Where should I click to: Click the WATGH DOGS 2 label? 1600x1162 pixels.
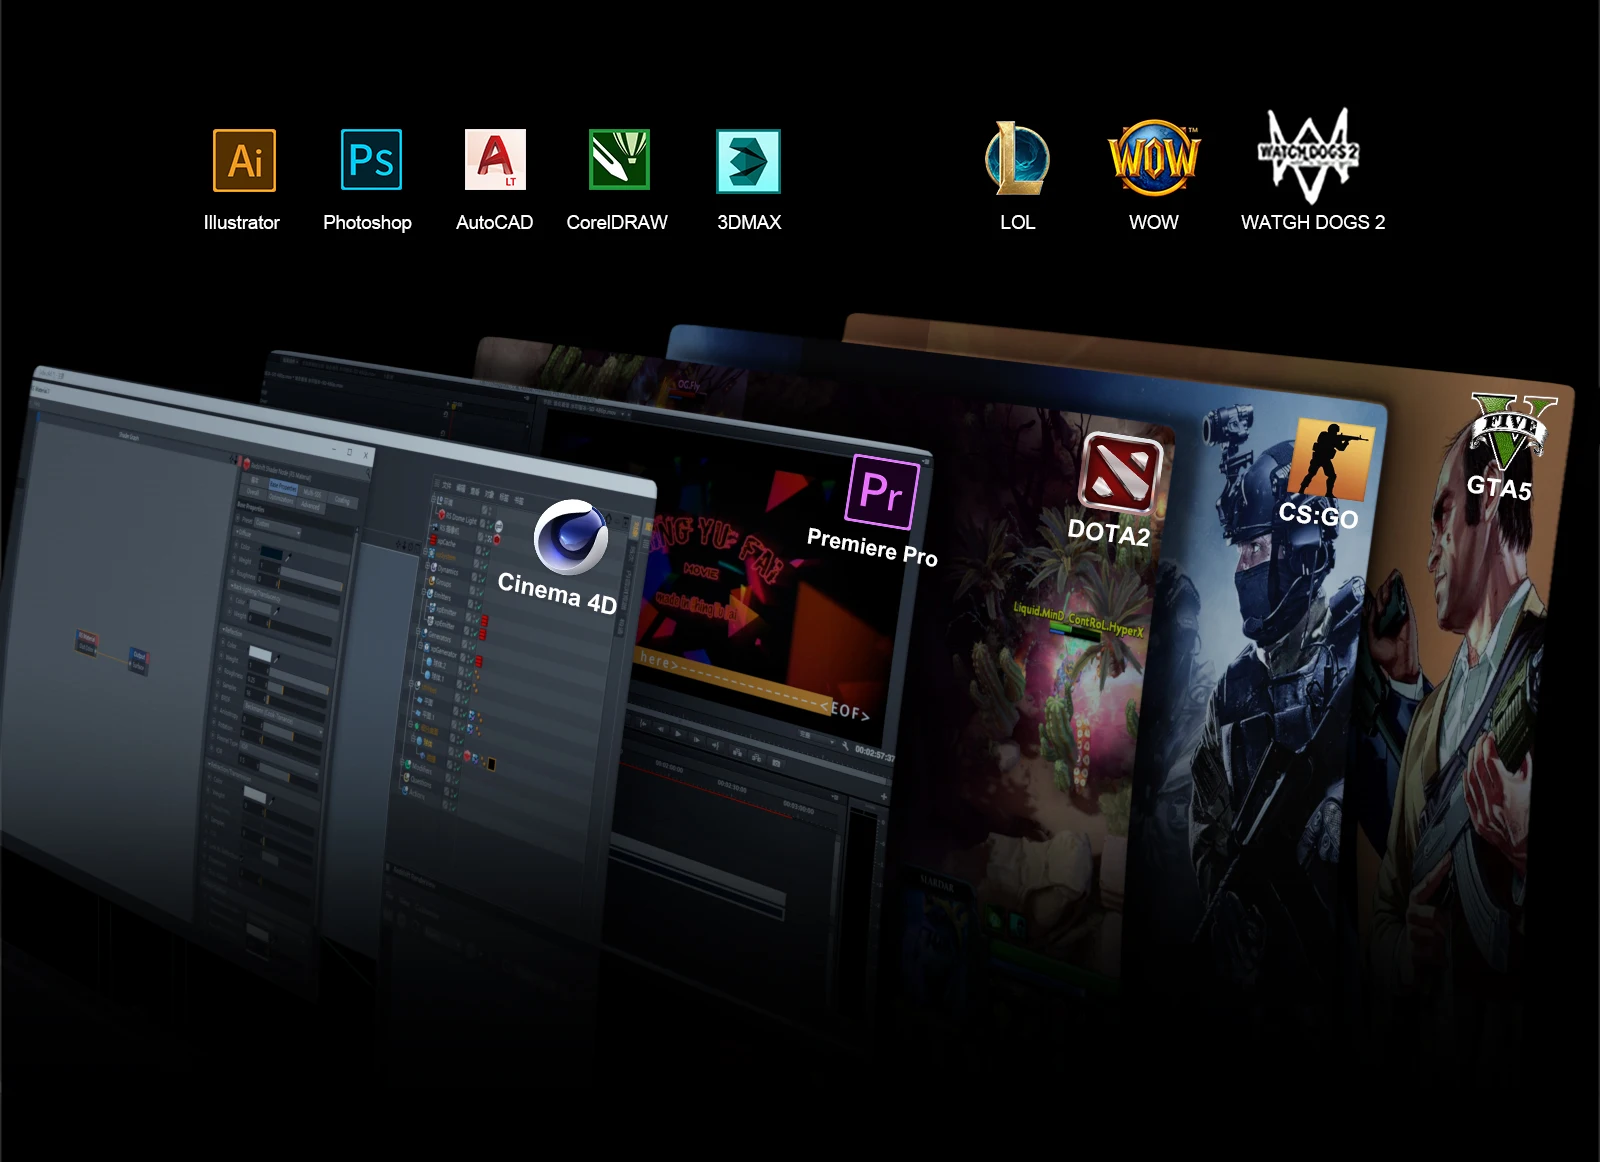(x=1313, y=223)
